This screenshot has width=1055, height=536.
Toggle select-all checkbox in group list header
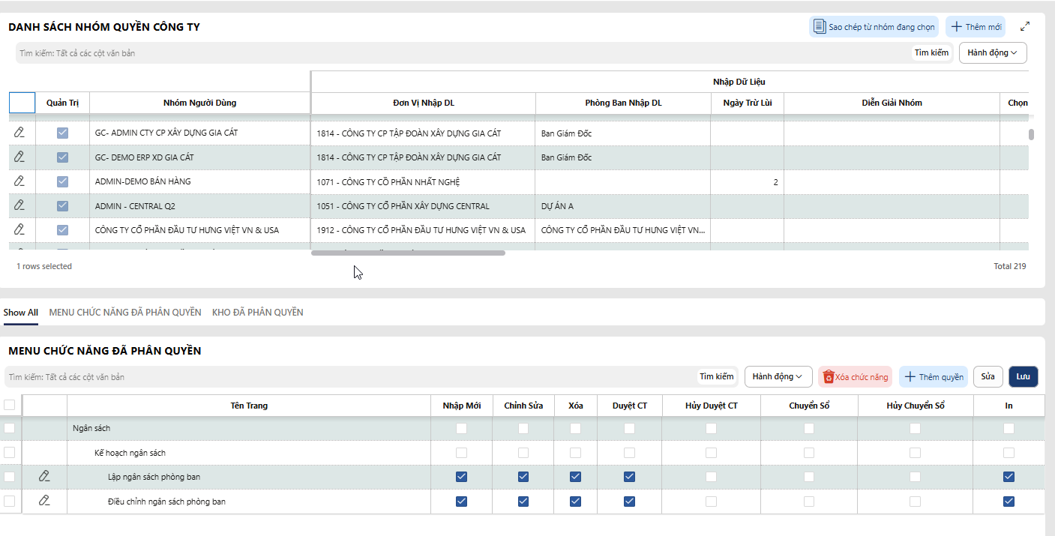coord(22,103)
